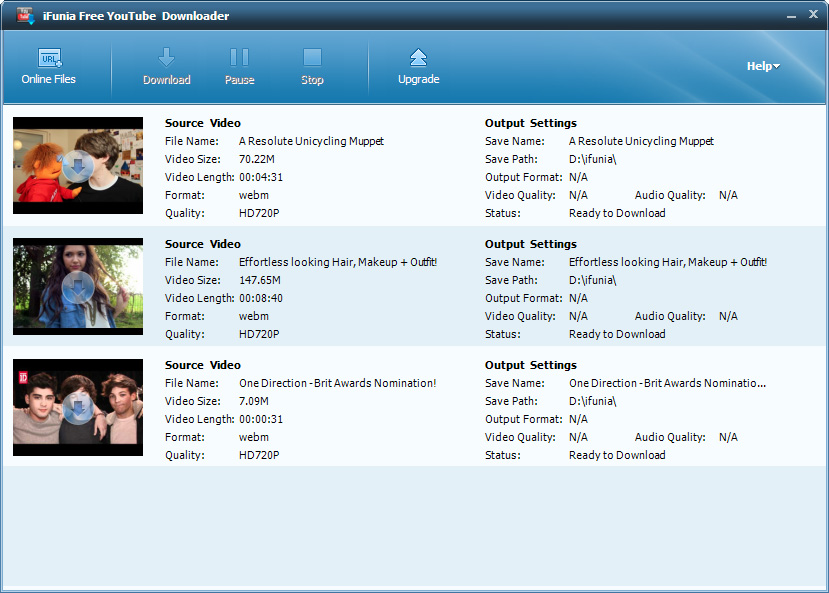
Task: Click HD720P quality of Muppet video
Action: click(259, 213)
